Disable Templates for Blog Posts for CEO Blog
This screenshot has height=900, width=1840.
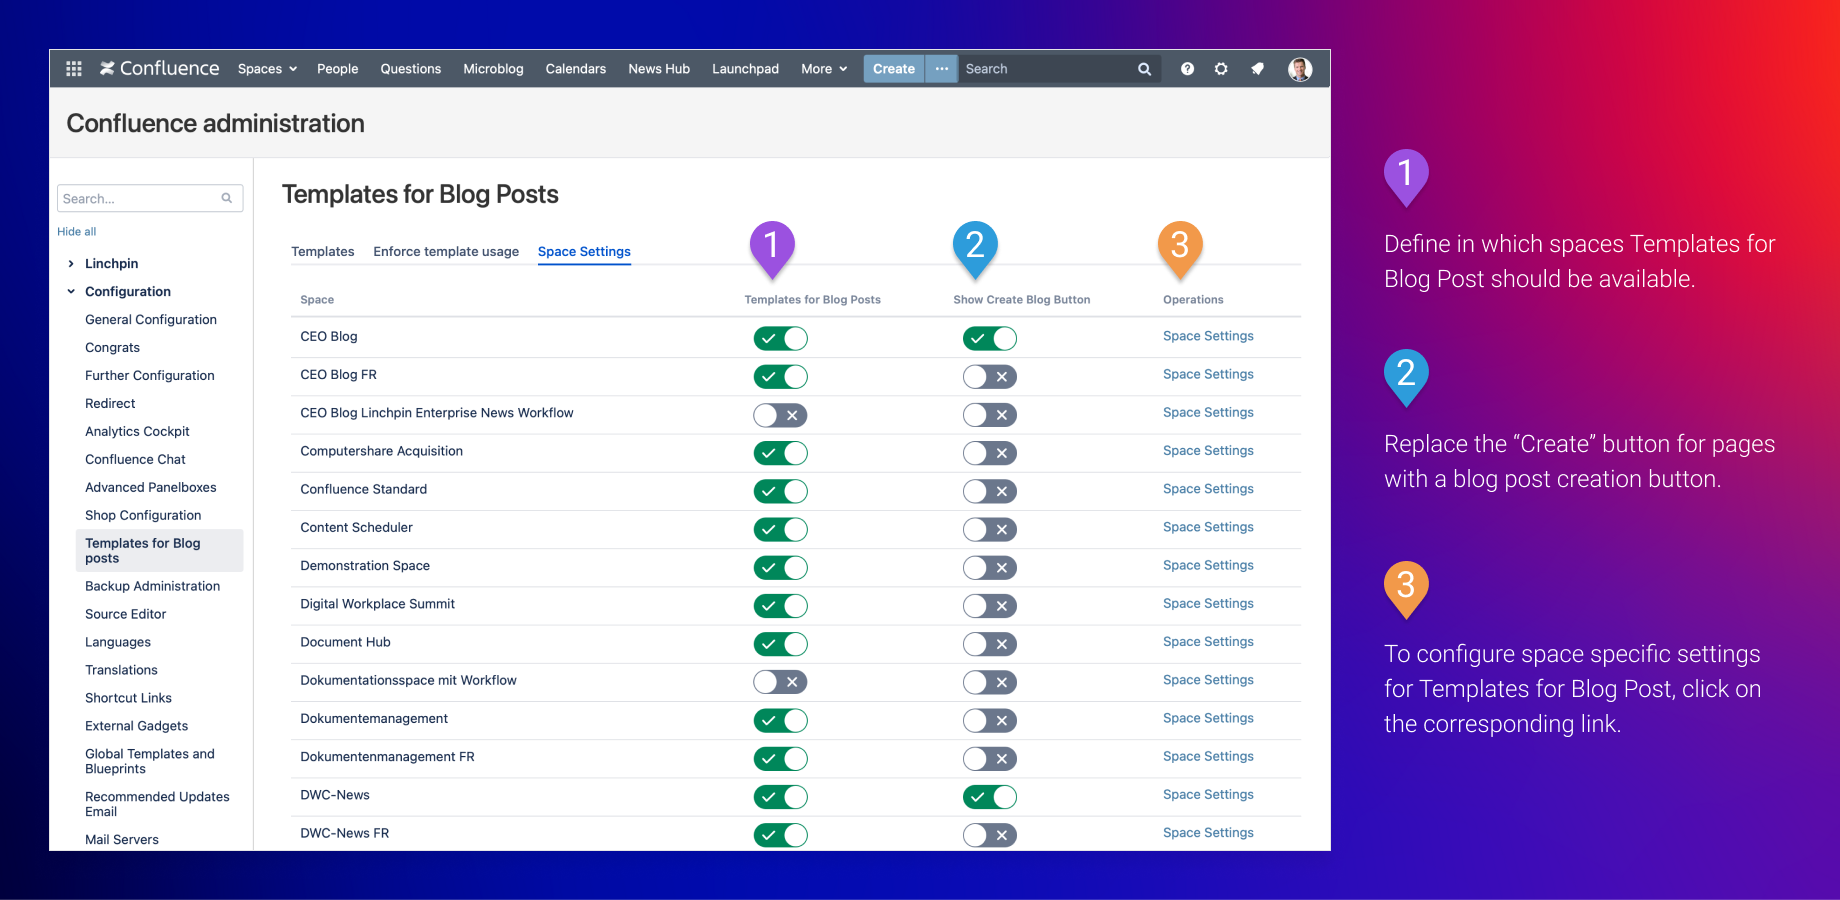780,338
